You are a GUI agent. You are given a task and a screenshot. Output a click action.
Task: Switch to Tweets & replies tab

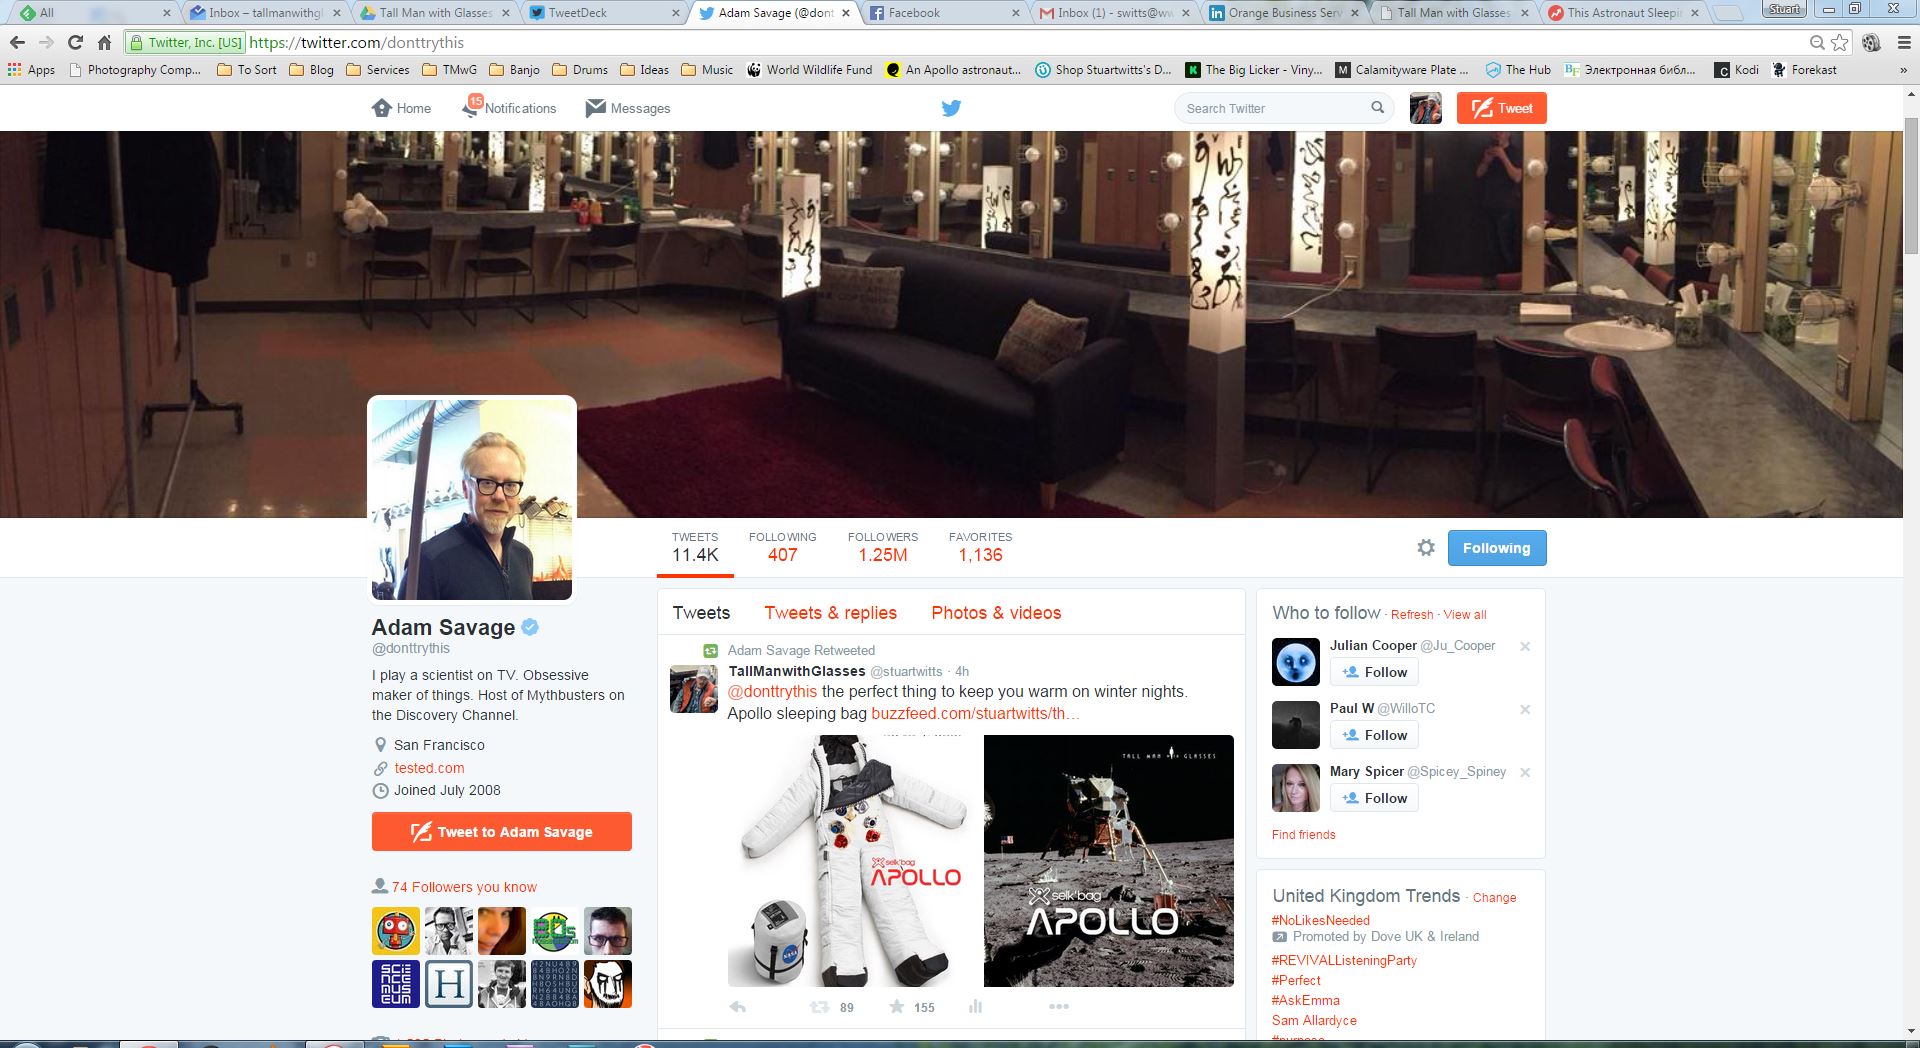[x=830, y=613]
